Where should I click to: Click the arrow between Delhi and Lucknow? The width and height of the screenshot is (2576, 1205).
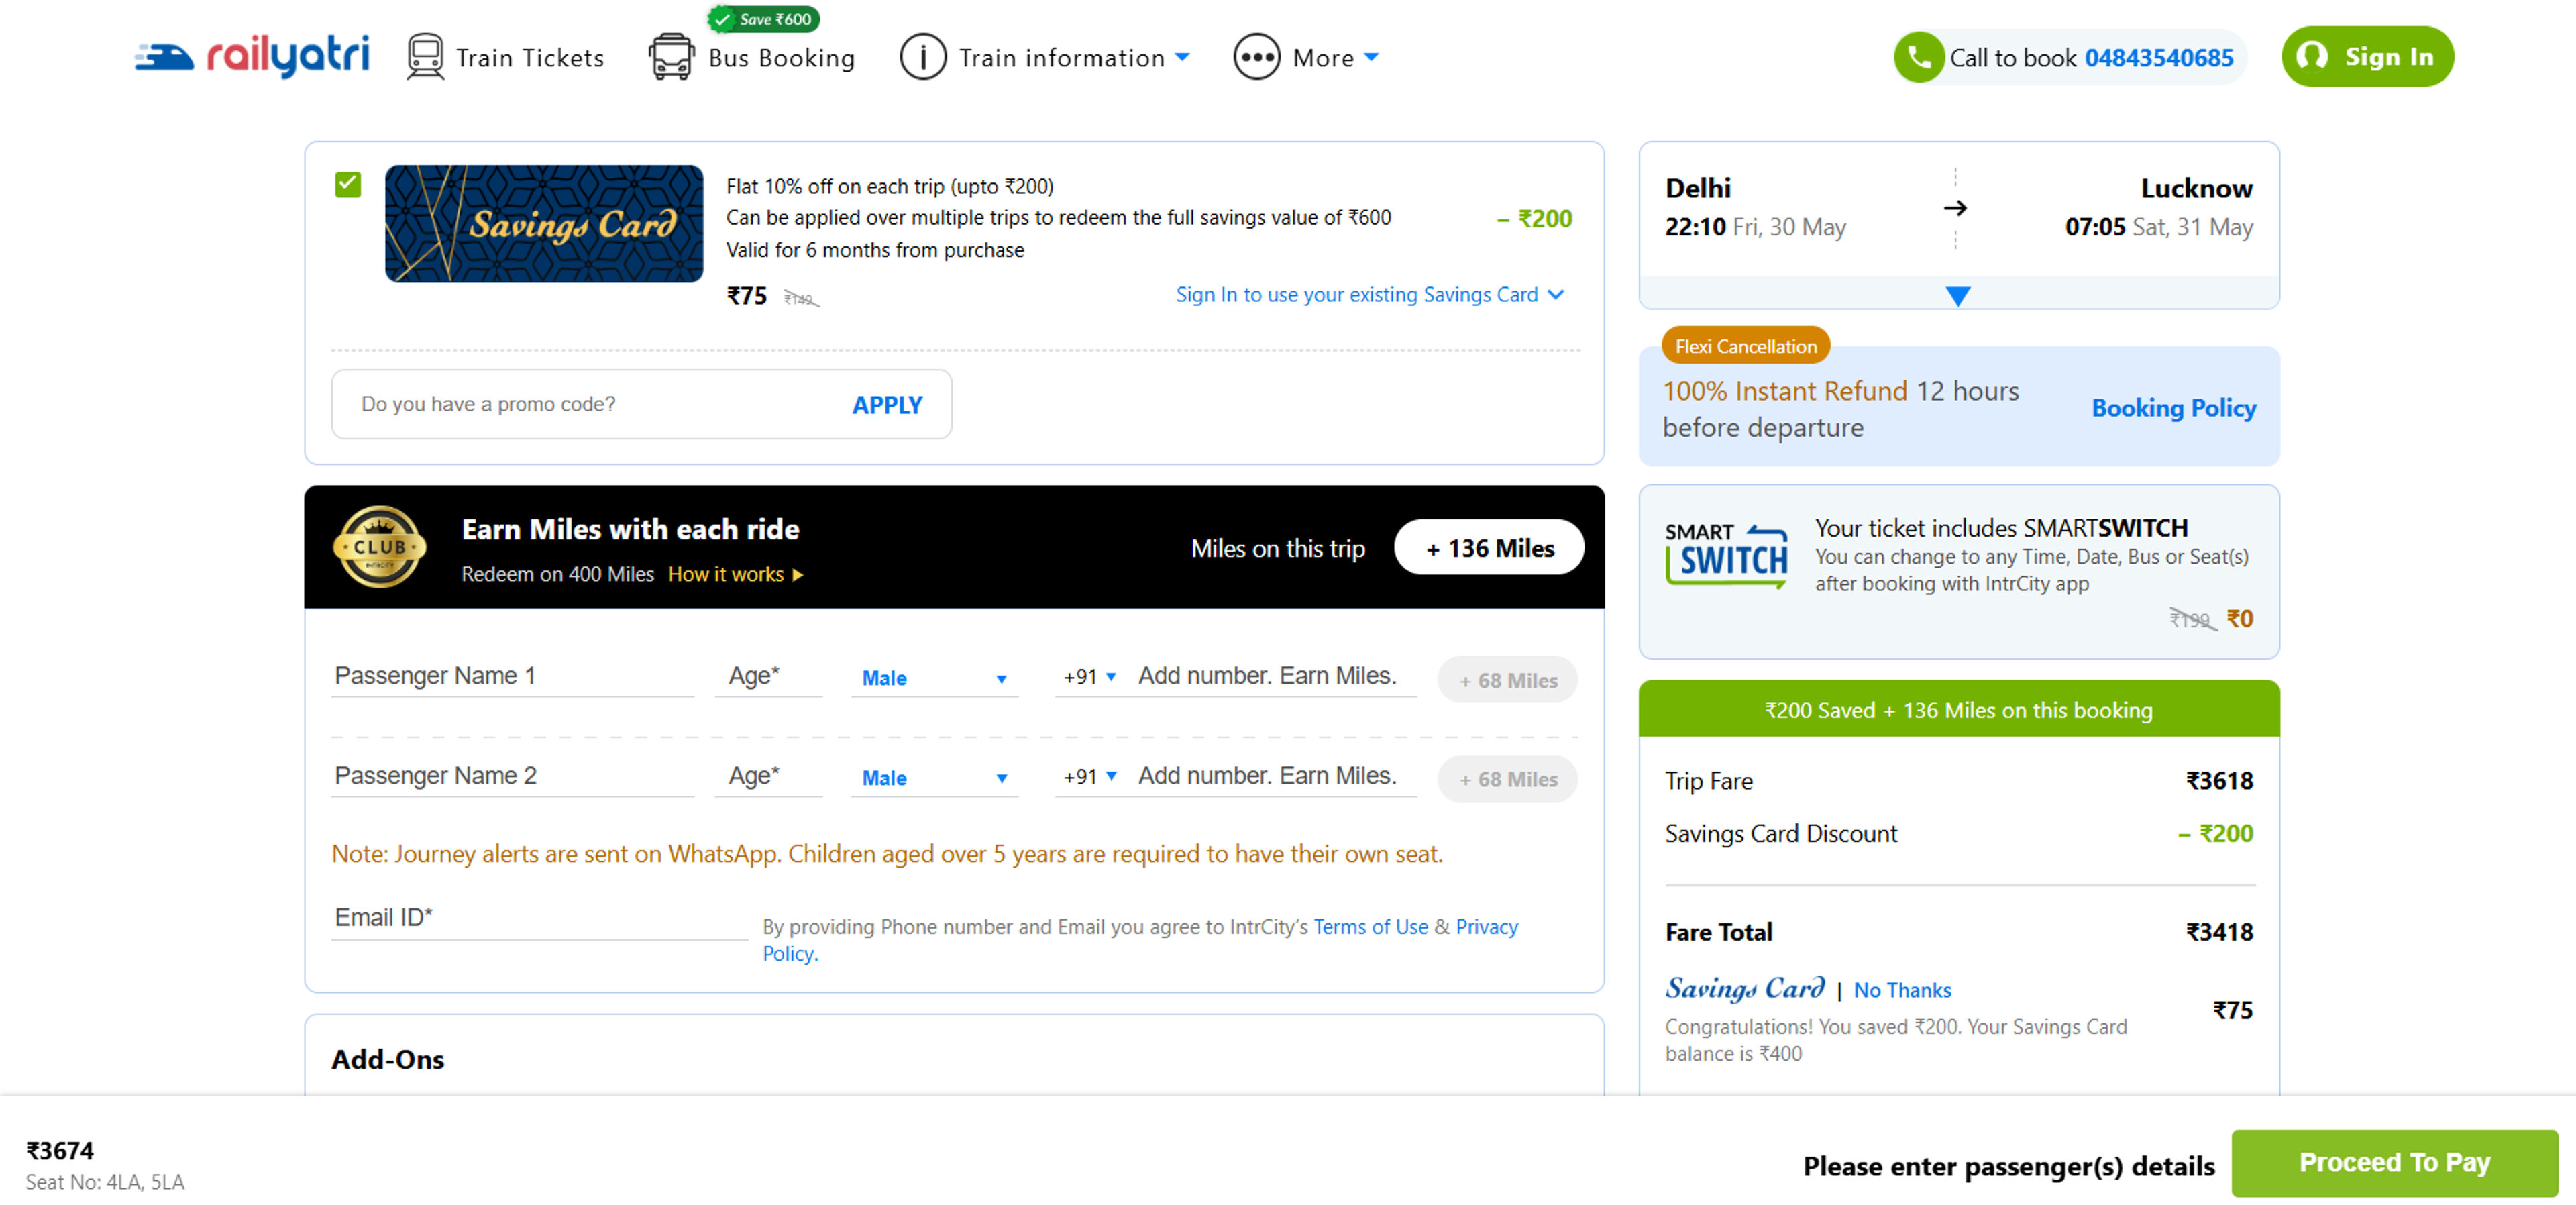[1955, 208]
